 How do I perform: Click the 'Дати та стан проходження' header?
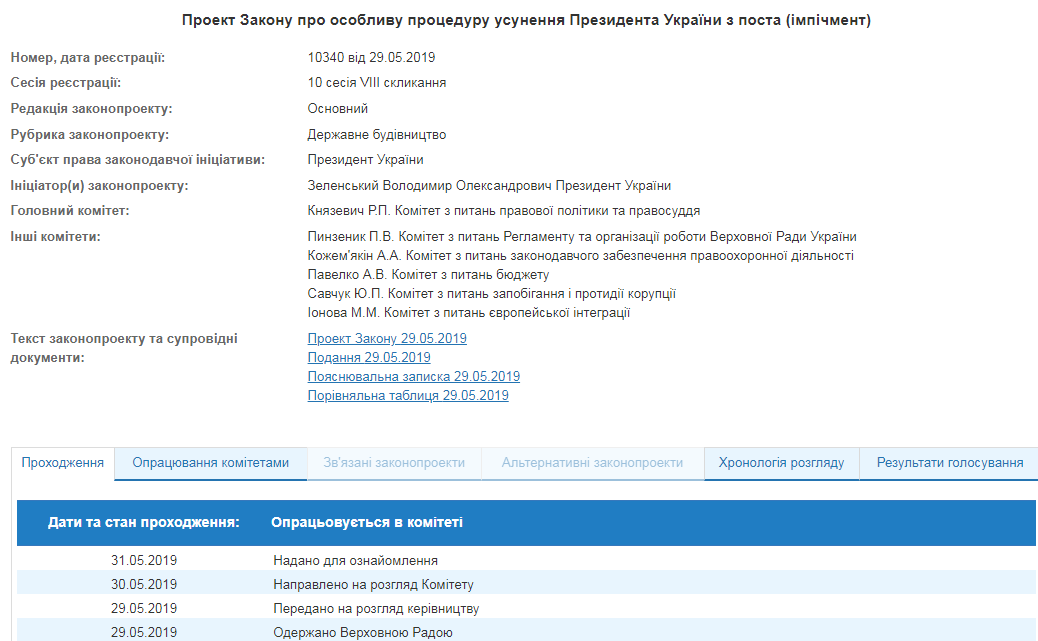click(x=144, y=523)
